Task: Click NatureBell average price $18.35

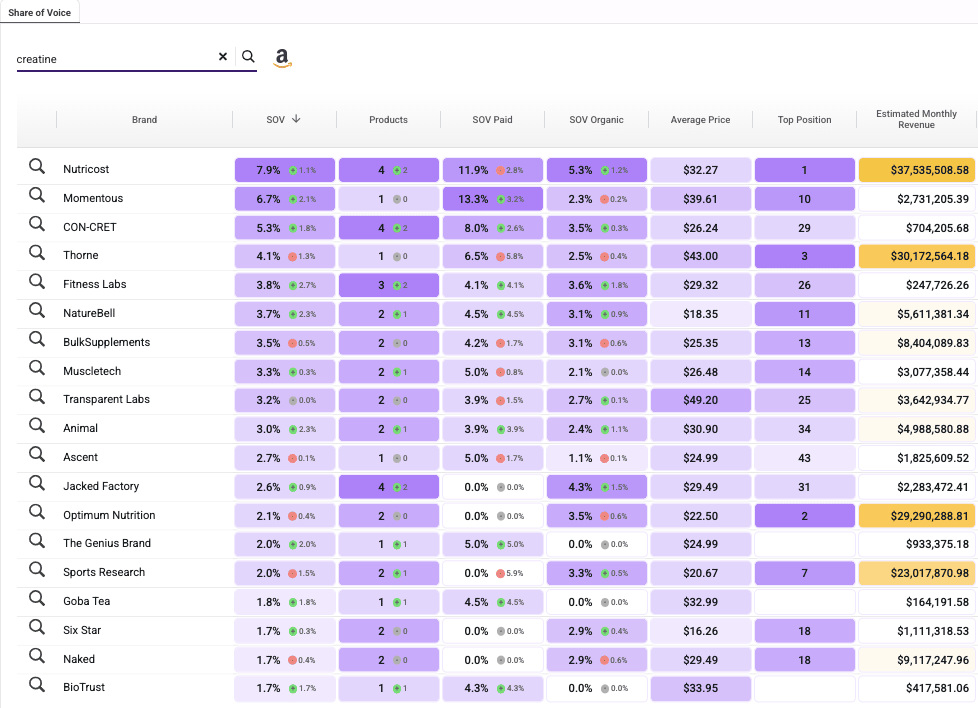Action: click(x=700, y=314)
